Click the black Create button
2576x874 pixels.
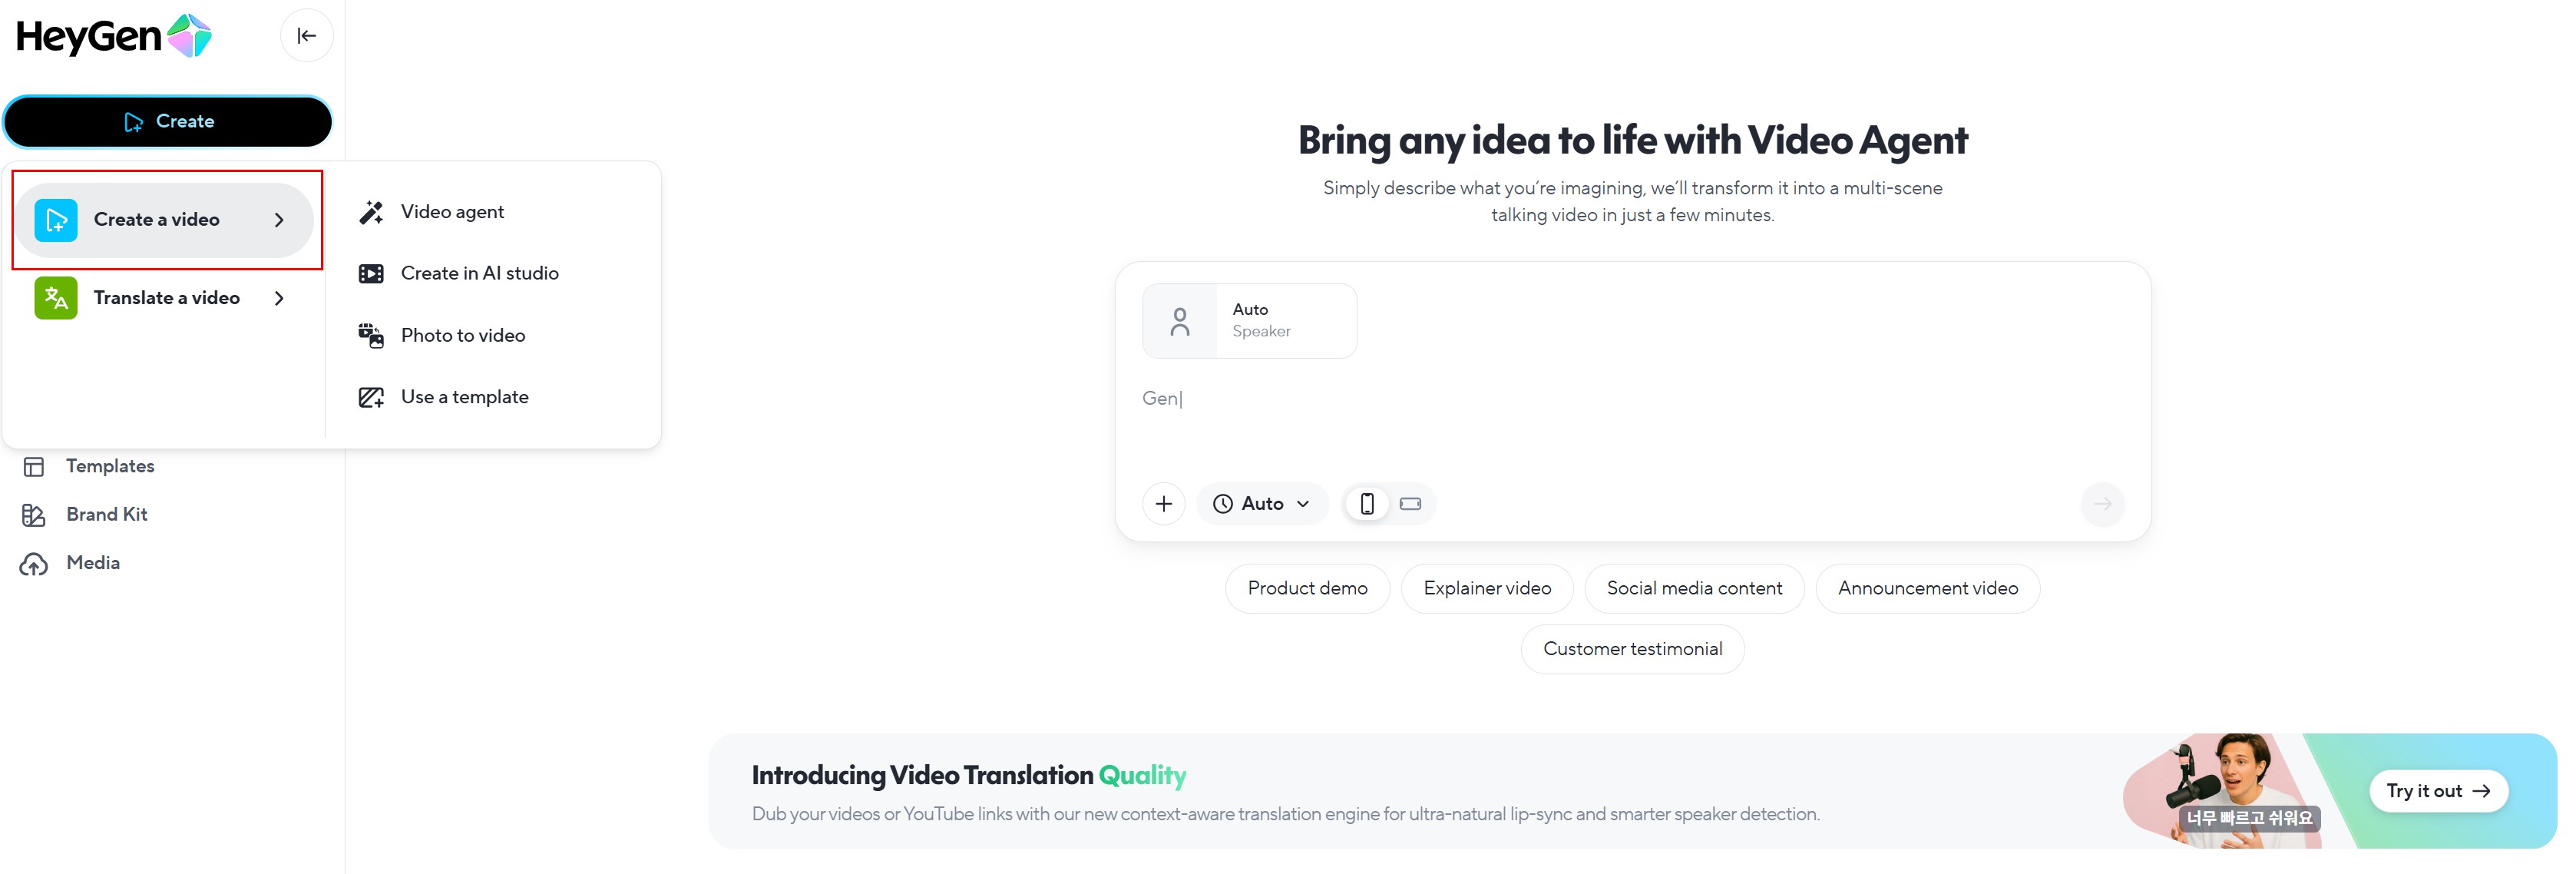(168, 121)
